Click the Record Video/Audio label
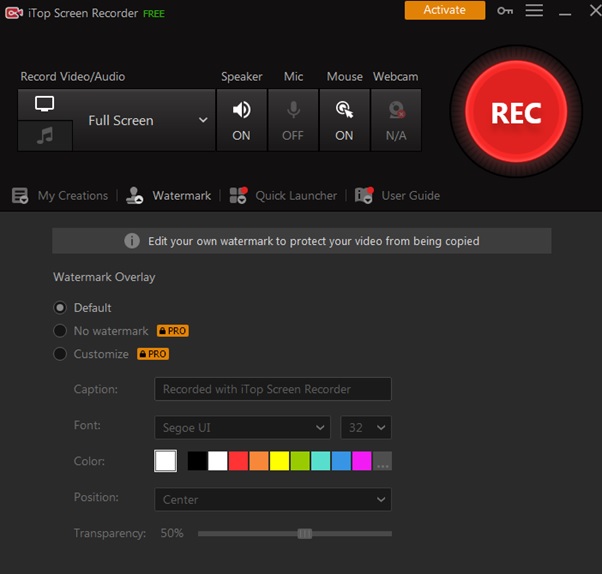The width and height of the screenshot is (602, 574). pos(73,76)
